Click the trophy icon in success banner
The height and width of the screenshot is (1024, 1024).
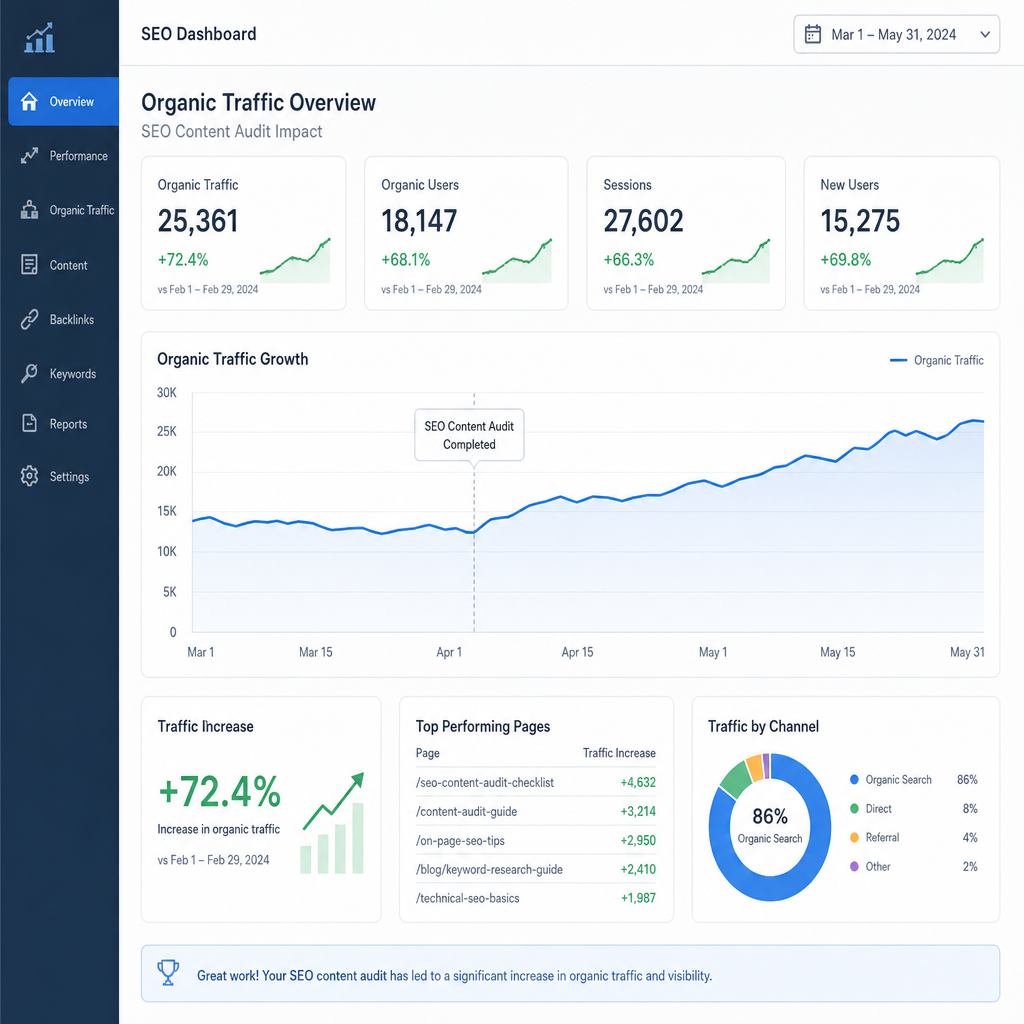168,972
